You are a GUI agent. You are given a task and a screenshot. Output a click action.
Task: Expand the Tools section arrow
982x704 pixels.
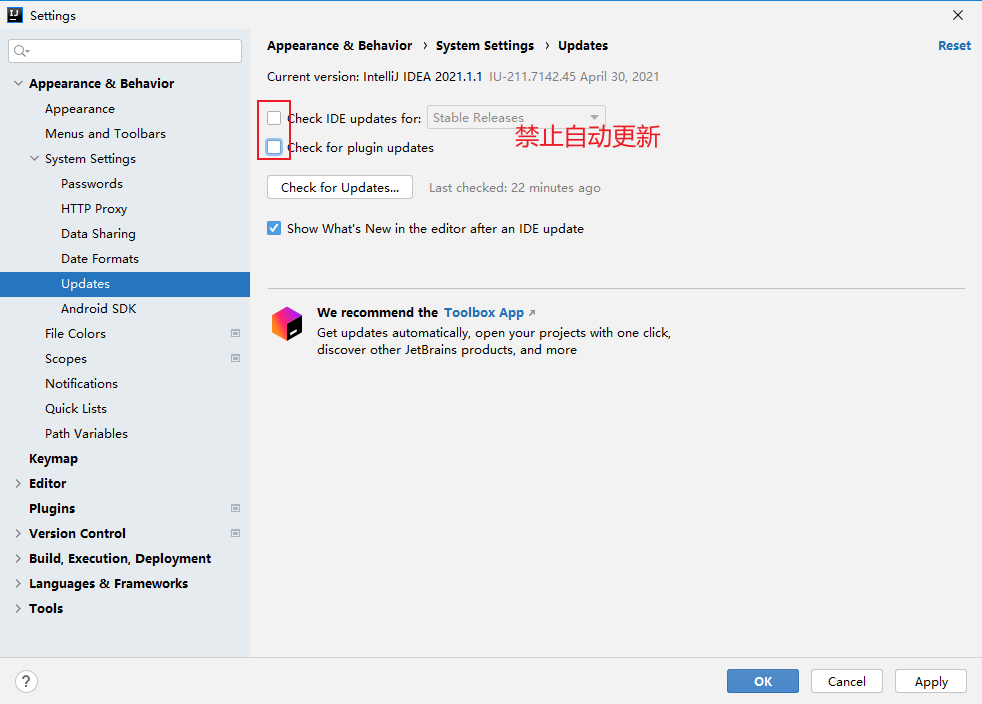pyautogui.click(x=18, y=608)
